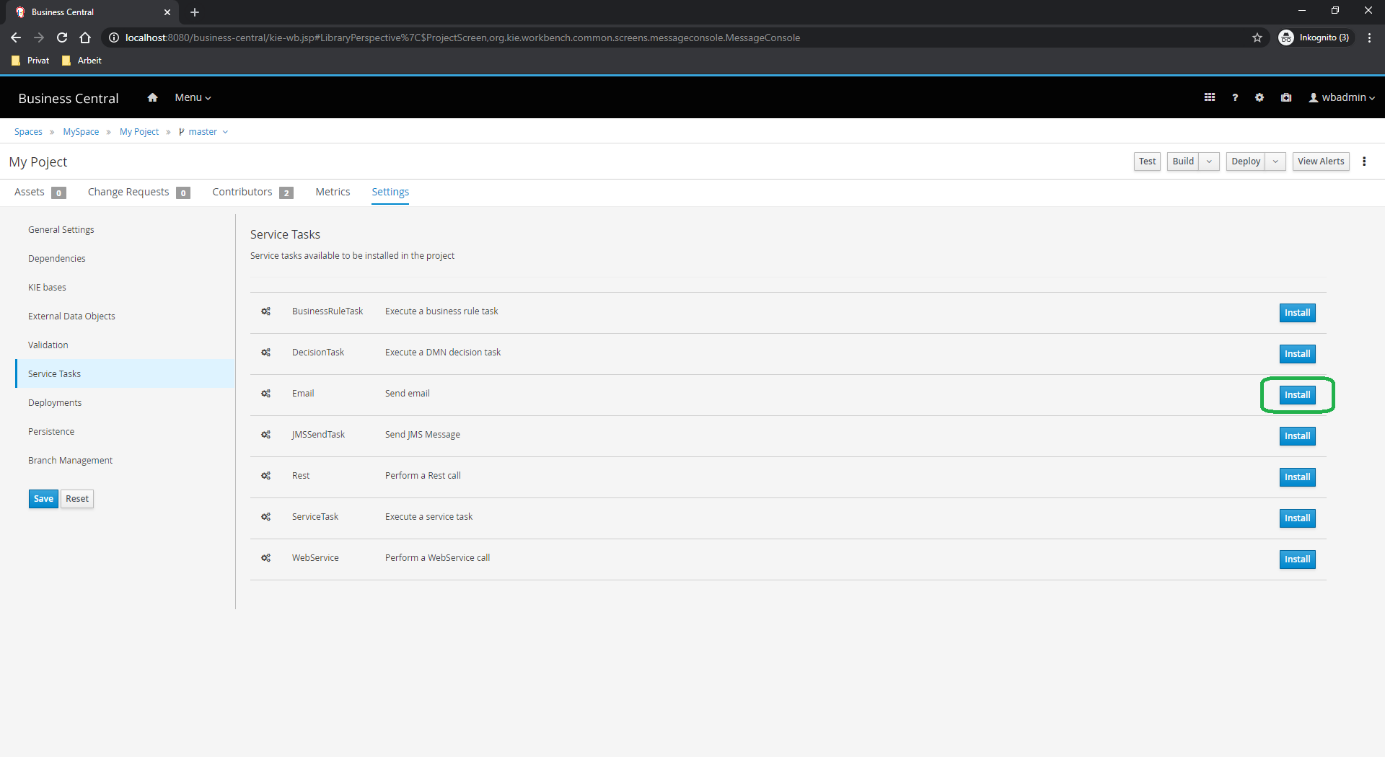
Task: Open the master branch dropdown
Action: point(203,132)
